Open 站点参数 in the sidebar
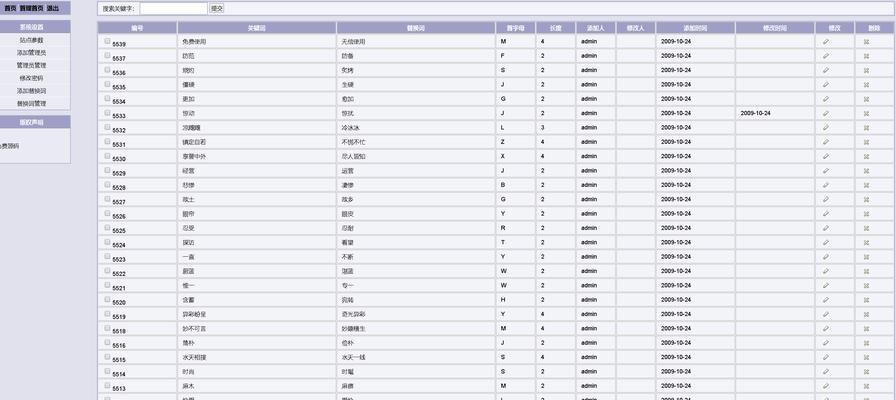Screen dimensions: 896x400 (31, 40)
